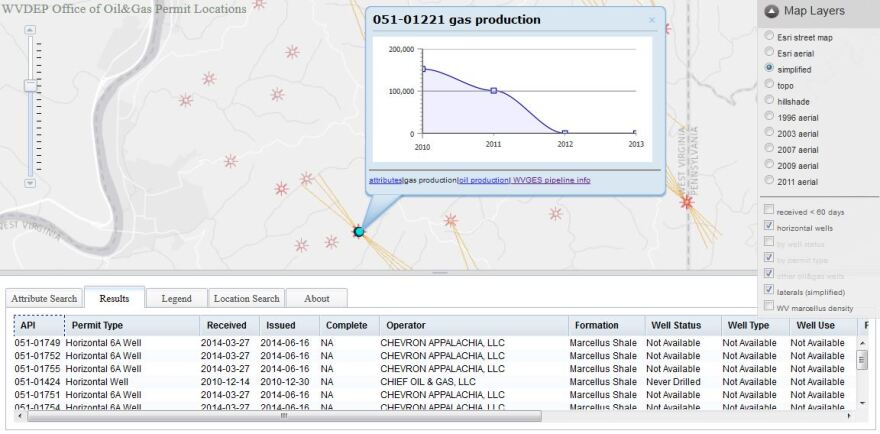
Task: Open the Legend tab
Action: click(x=176, y=299)
